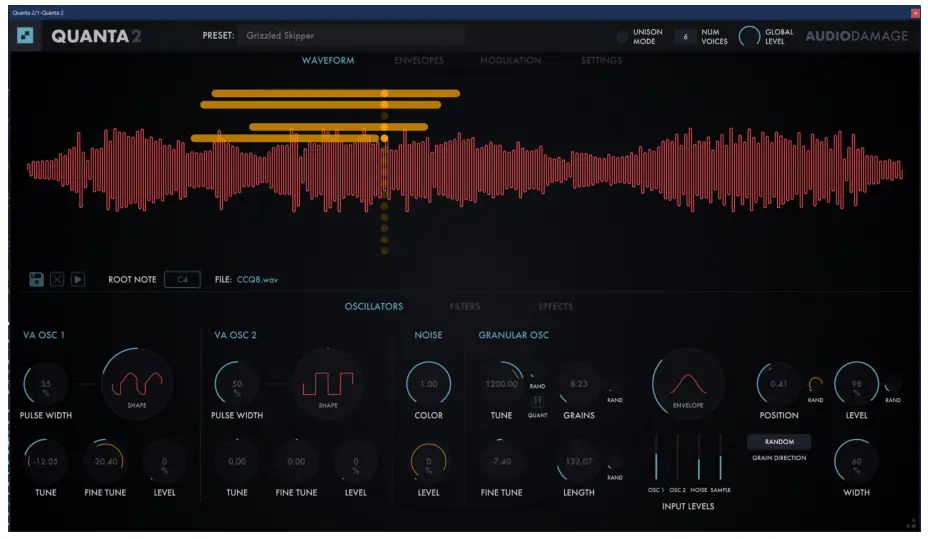
Task: Open the Num Voices value box
Action: pos(685,36)
